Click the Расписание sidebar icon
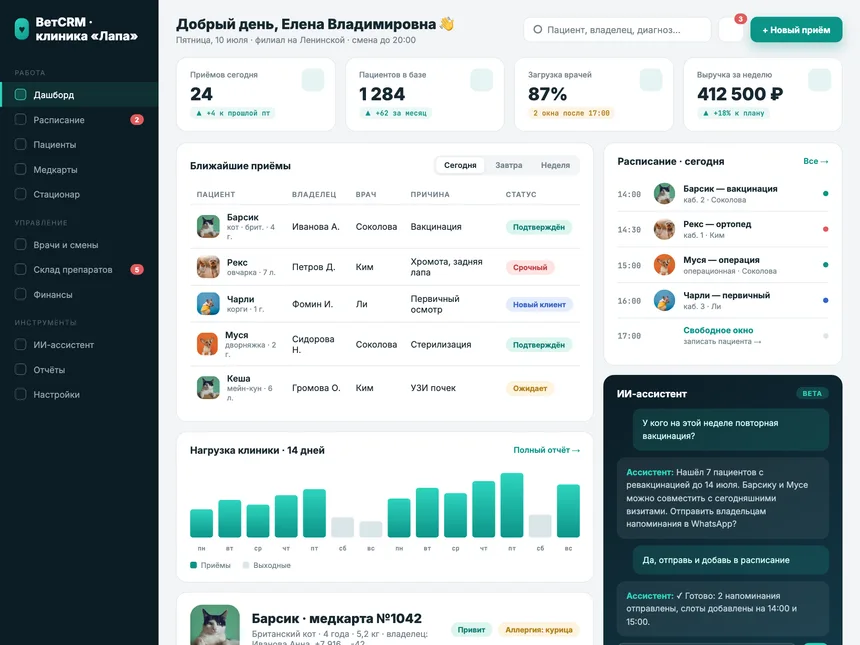The image size is (860, 645). tap(20, 120)
